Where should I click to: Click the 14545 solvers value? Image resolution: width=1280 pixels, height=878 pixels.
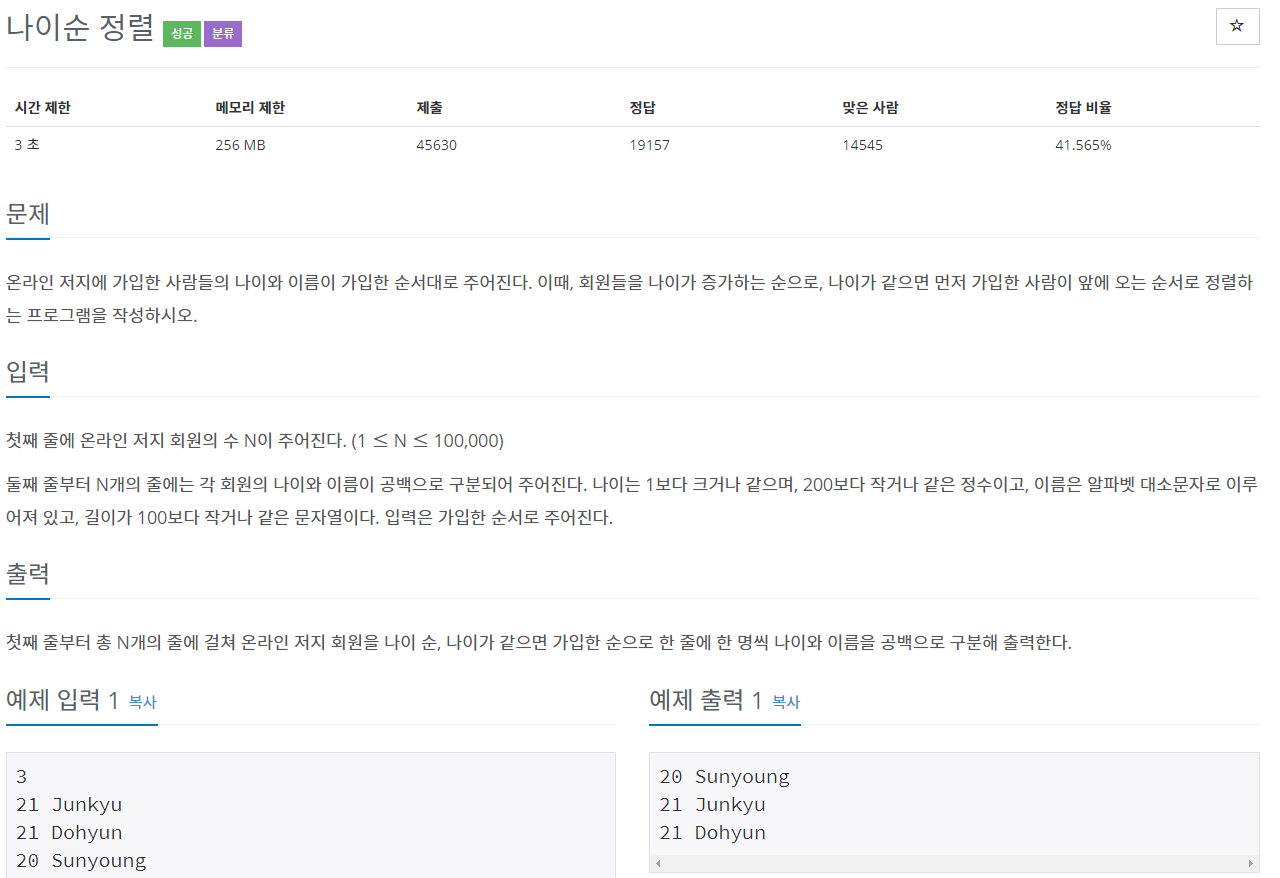(863, 145)
